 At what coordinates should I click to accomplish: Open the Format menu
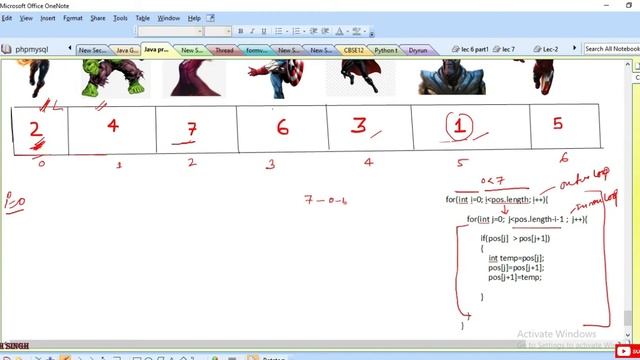73,18
